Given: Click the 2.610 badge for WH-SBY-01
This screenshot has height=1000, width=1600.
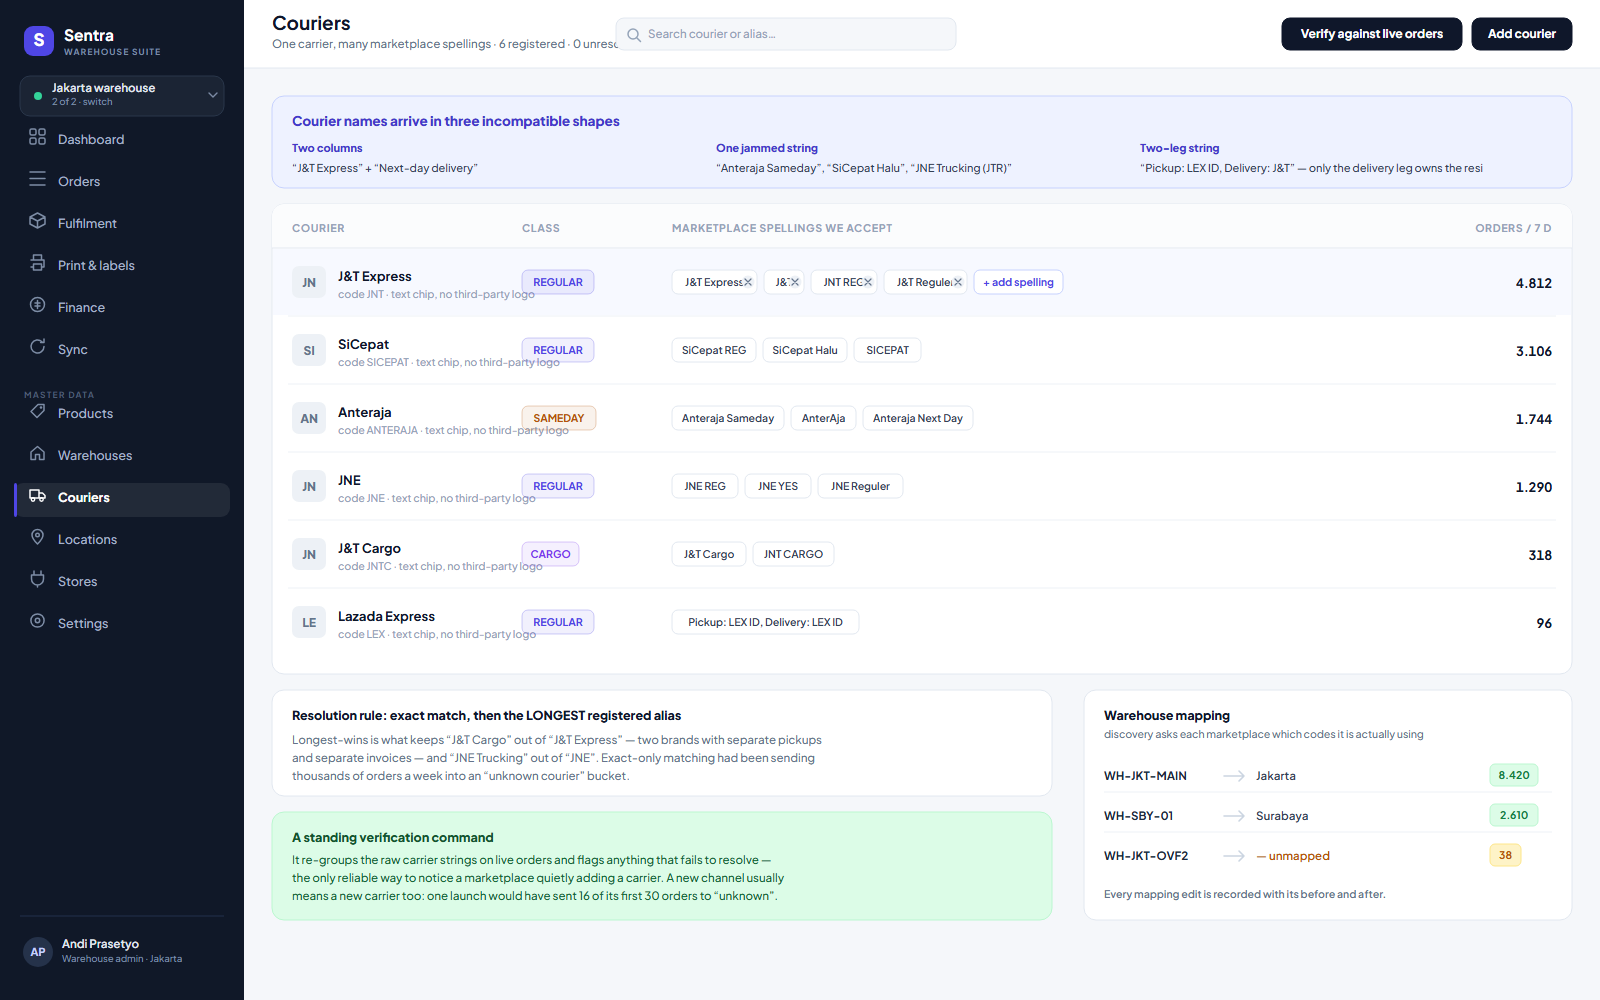Looking at the screenshot, I should (1514, 815).
